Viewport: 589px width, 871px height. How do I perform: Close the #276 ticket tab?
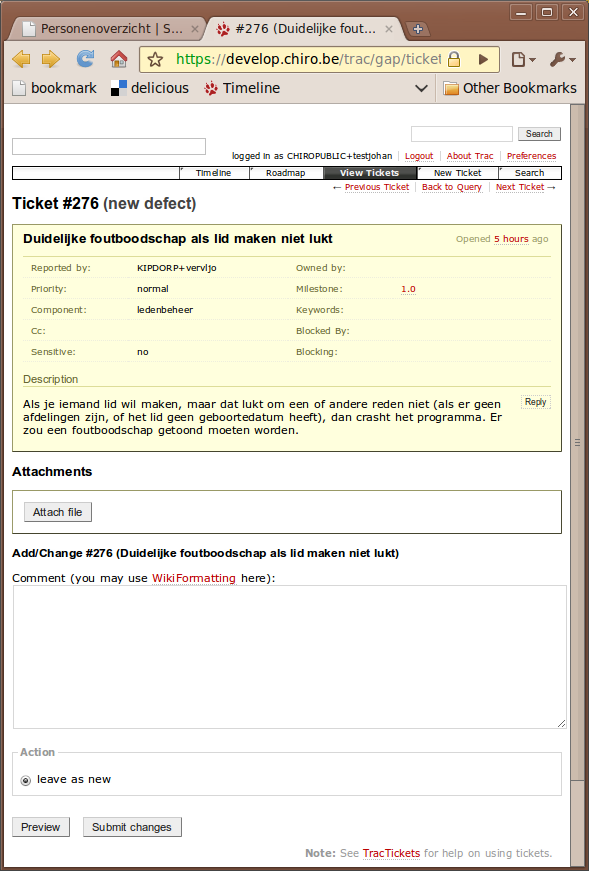[389, 29]
